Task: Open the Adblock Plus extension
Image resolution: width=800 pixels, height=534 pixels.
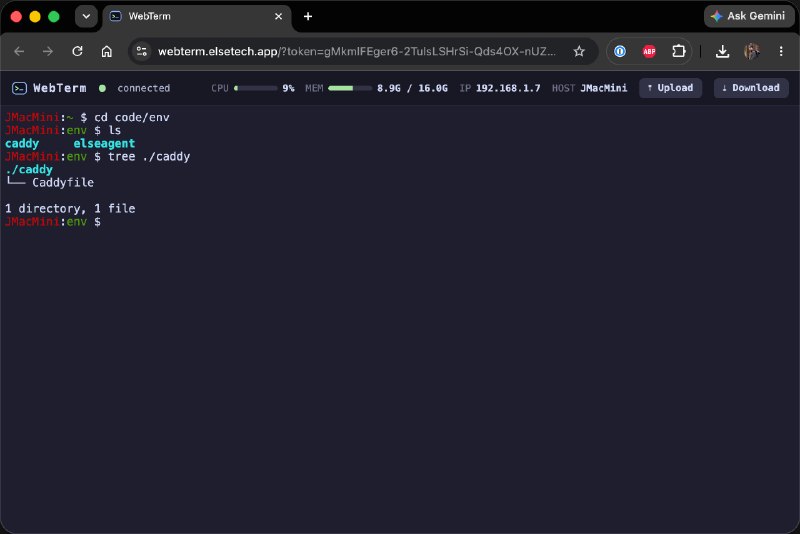Action: pyautogui.click(x=649, y=51)
